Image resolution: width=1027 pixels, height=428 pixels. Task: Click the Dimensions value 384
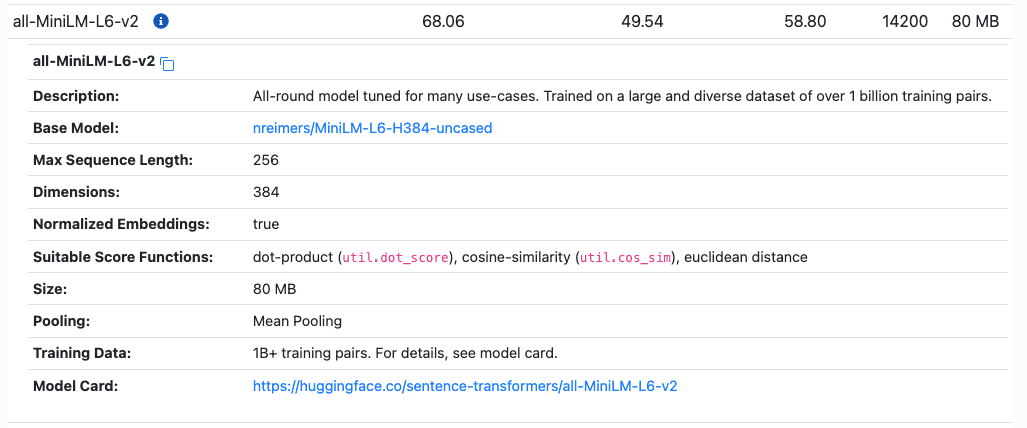[x=266, y=192]
